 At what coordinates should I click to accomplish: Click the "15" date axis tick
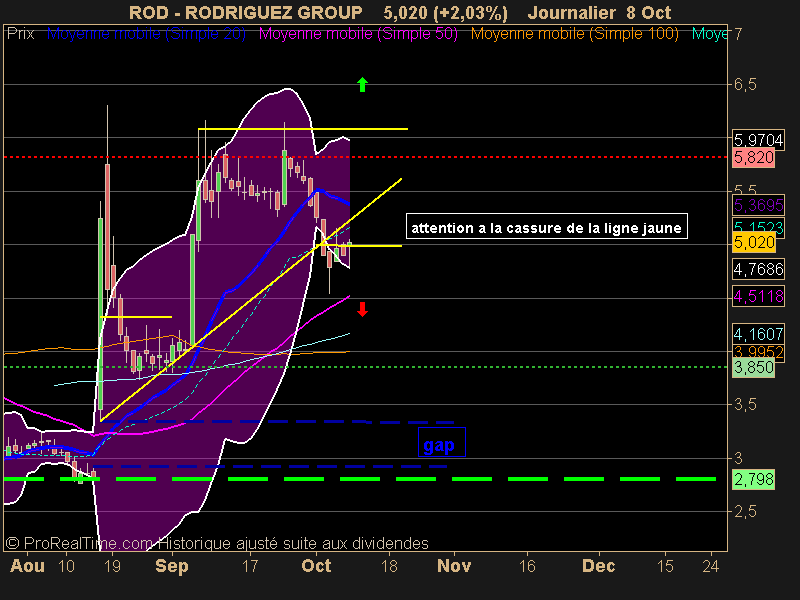[665, 566]
